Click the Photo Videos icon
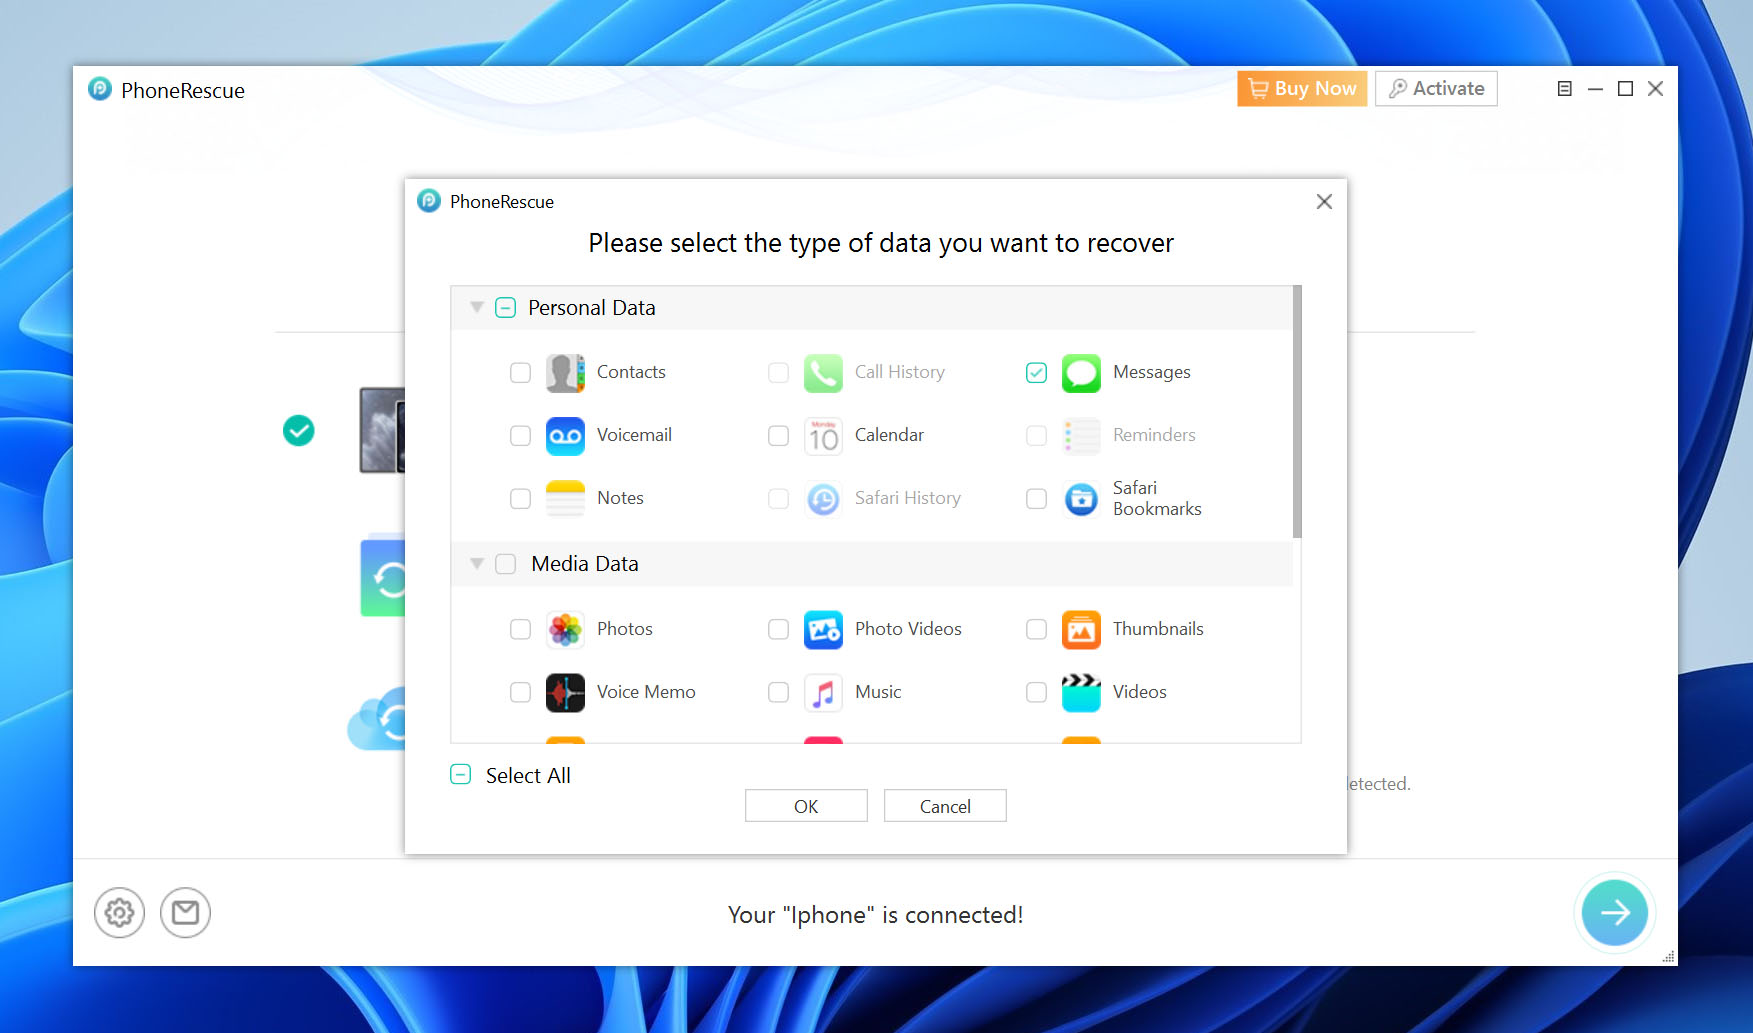The height and width of the screenshot is (1033, 1753). point(823,630)
